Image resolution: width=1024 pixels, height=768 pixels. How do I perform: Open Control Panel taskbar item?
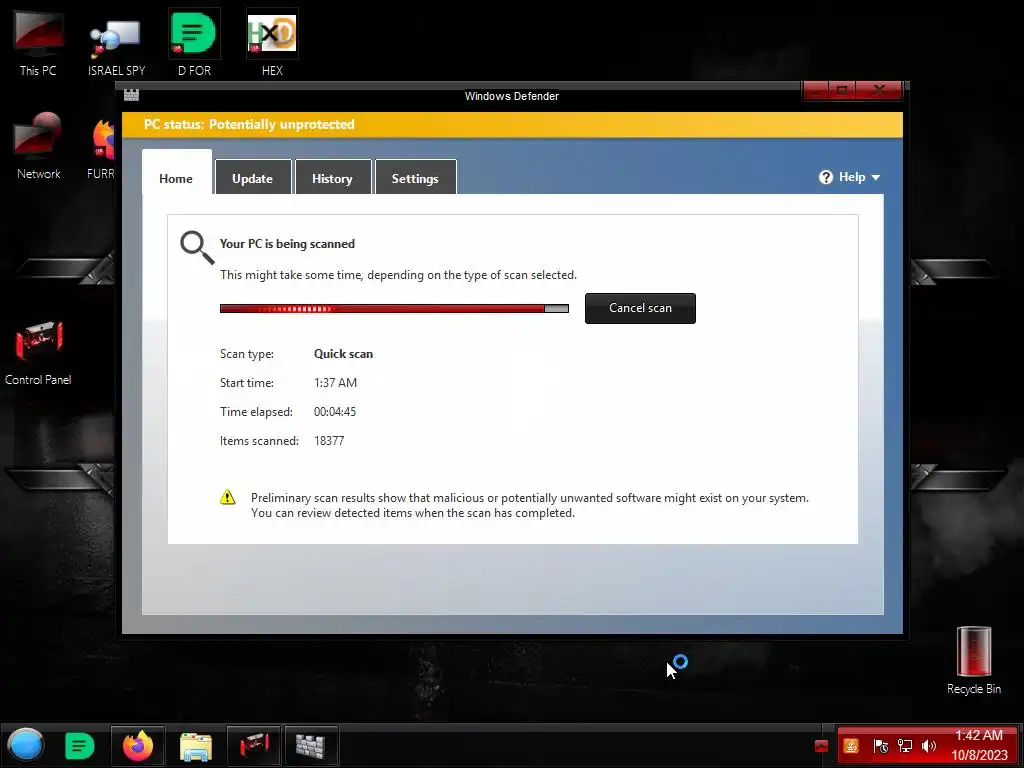253,745
